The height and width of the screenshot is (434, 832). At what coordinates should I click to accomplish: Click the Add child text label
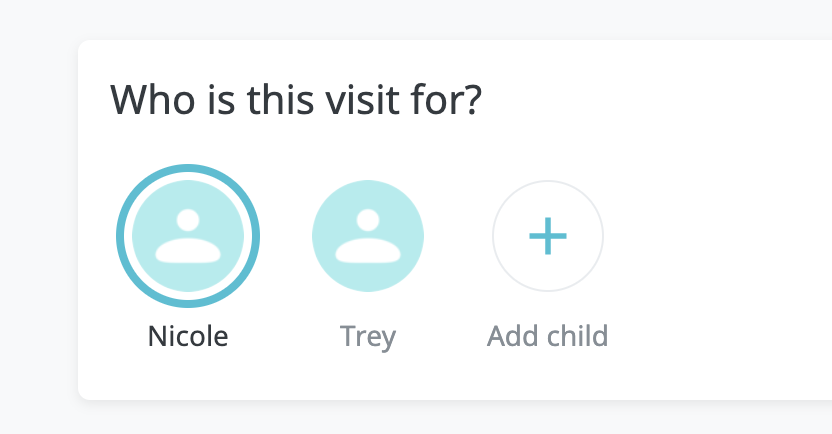(x=548, y=336)
